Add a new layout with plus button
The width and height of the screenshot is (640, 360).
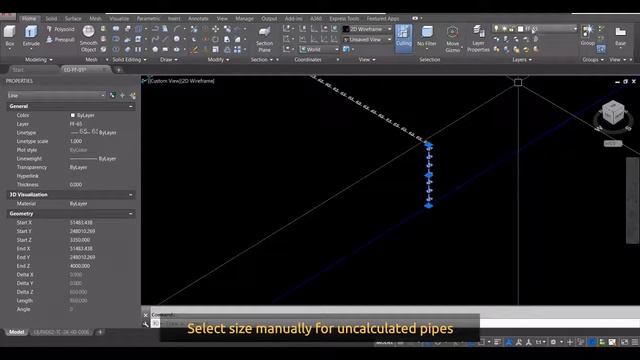pos(100,332)
